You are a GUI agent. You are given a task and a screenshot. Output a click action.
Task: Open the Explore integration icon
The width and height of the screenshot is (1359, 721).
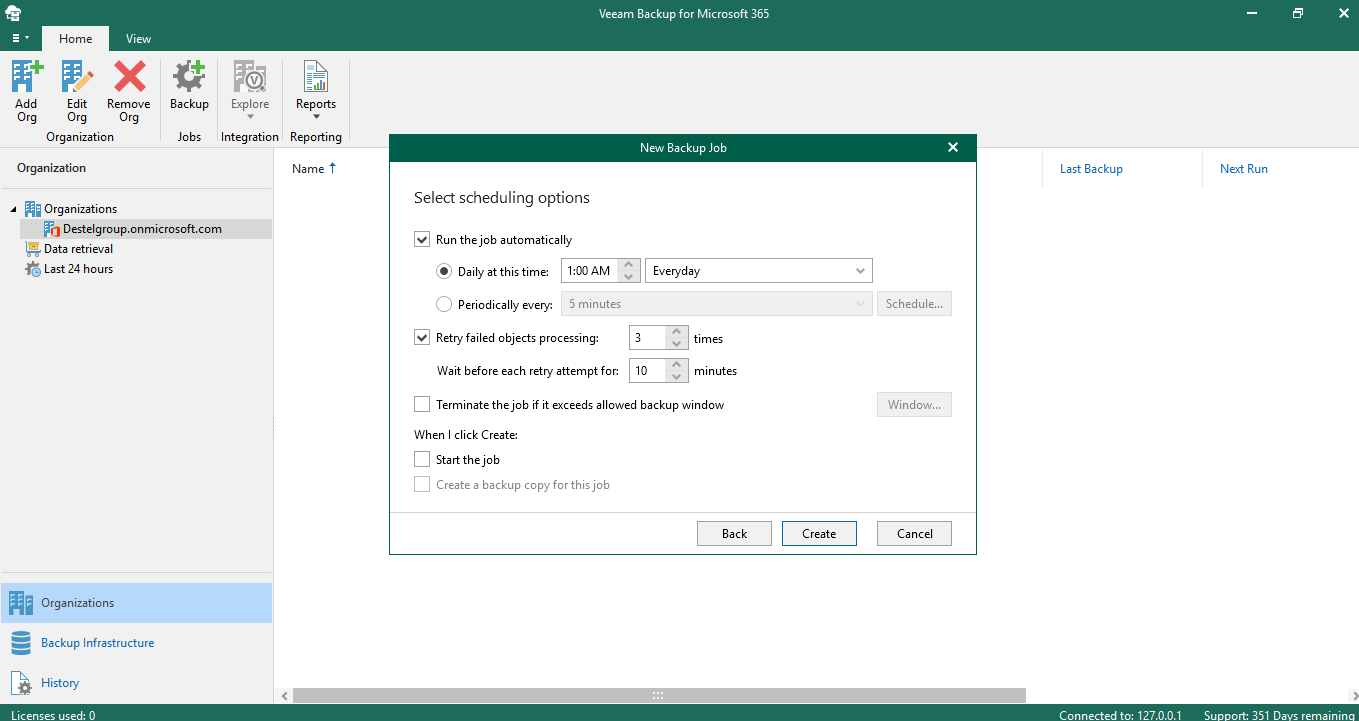point(250,78)
